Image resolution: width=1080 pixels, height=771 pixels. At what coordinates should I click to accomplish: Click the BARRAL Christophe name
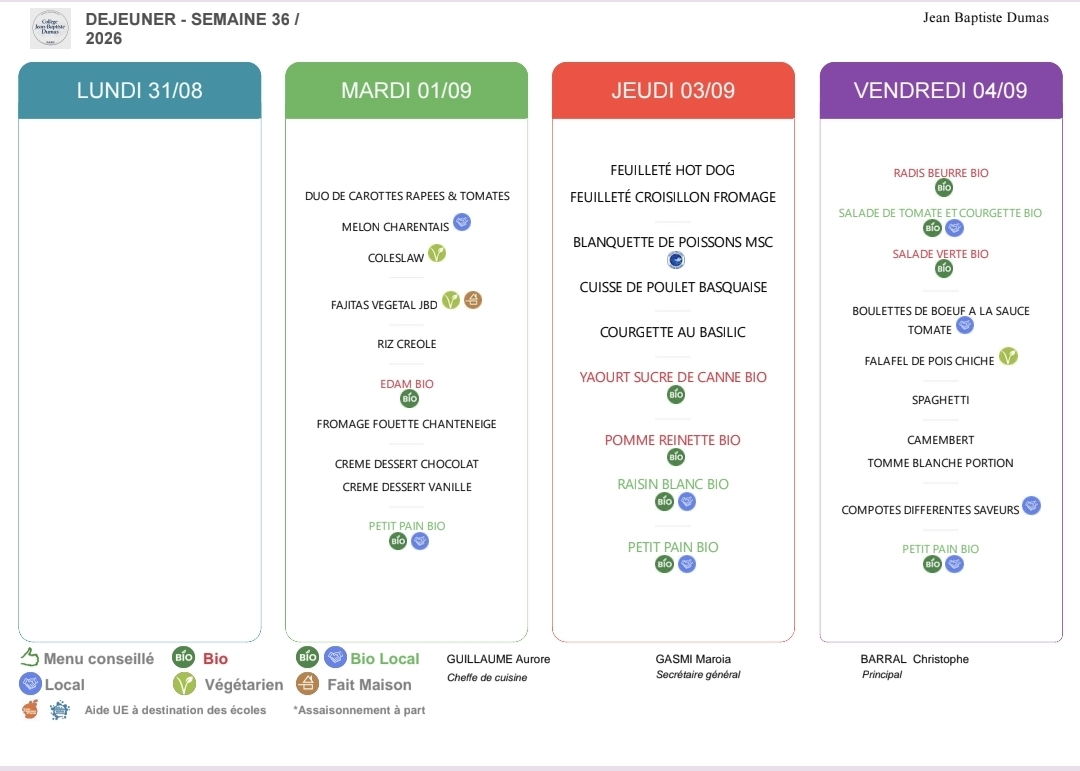(915, 659)
